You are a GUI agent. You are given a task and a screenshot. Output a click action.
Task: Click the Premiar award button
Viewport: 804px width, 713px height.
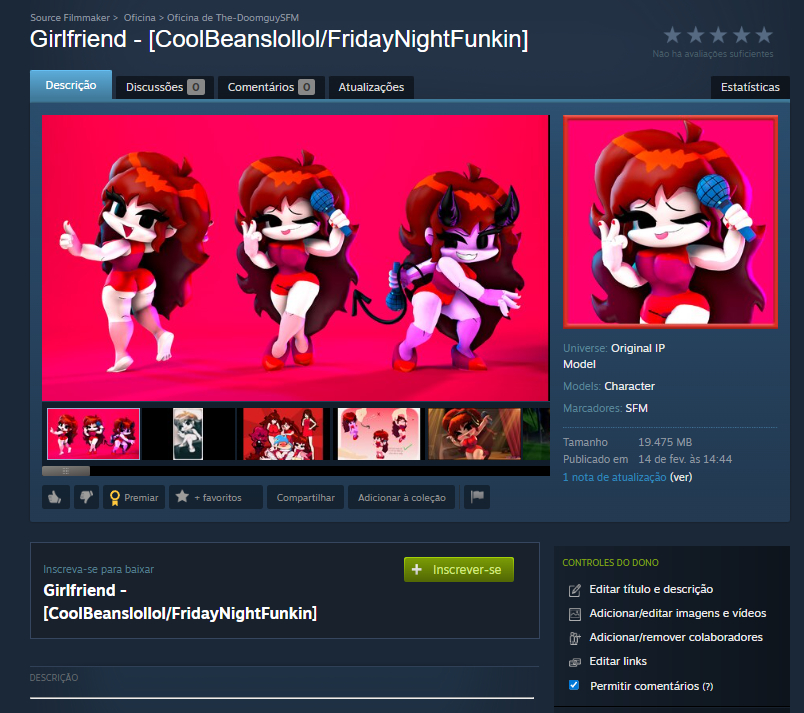[134, 497]
